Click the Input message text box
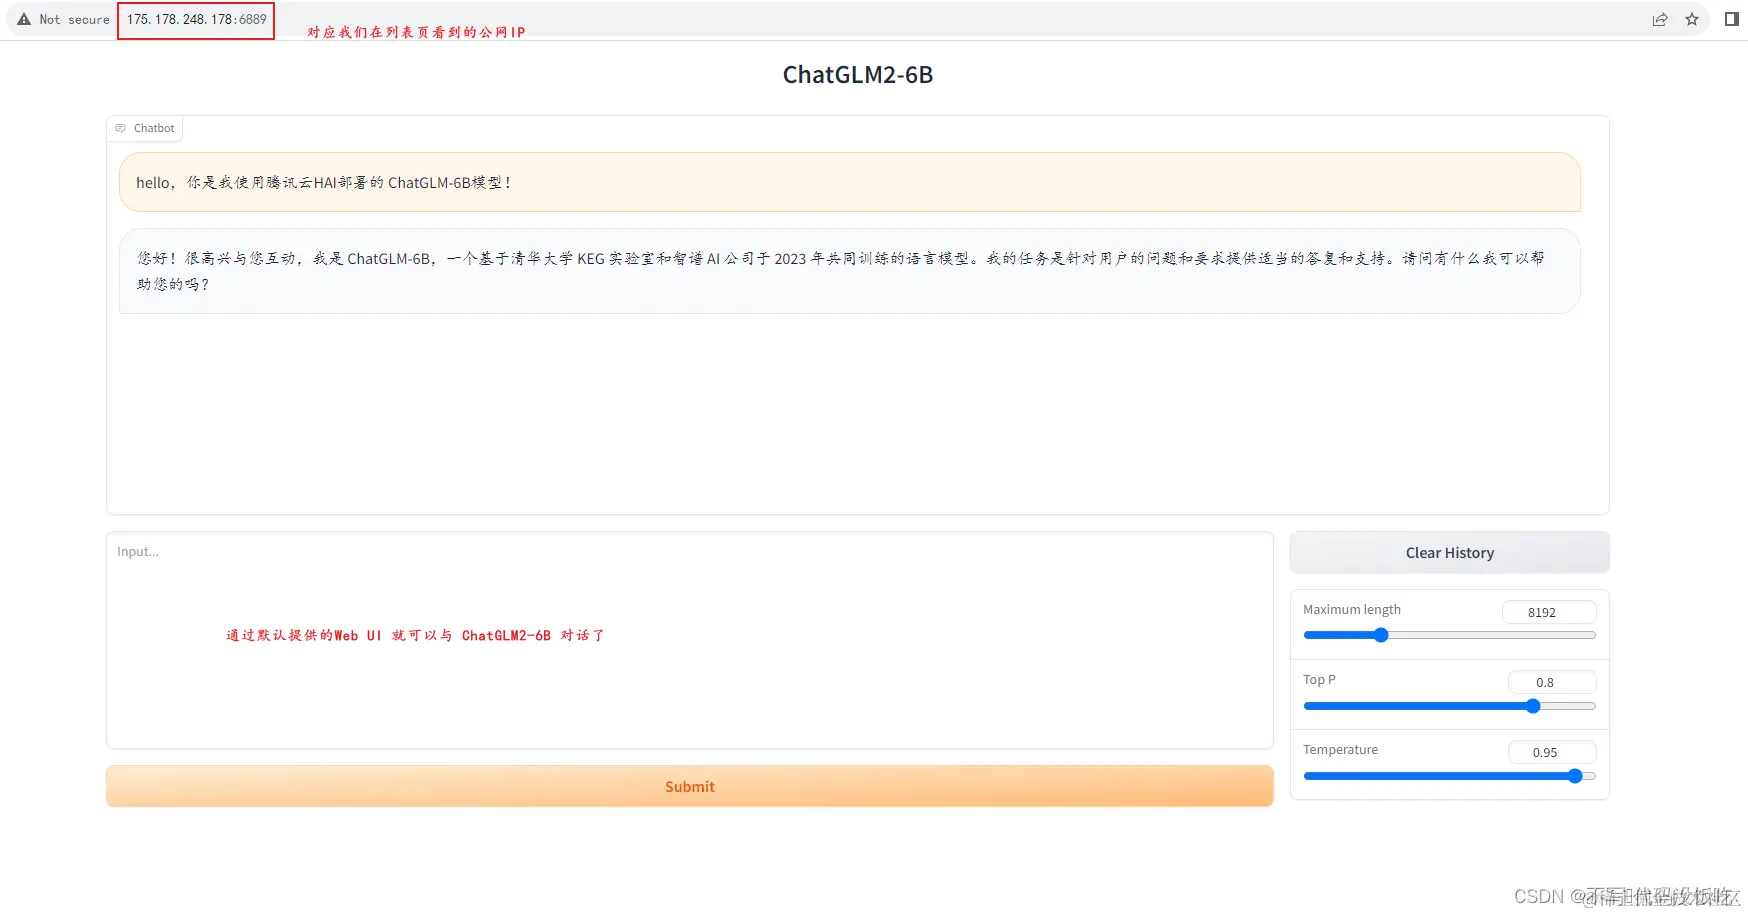This screenshot has height=915, width=1748. pos(690,640)
